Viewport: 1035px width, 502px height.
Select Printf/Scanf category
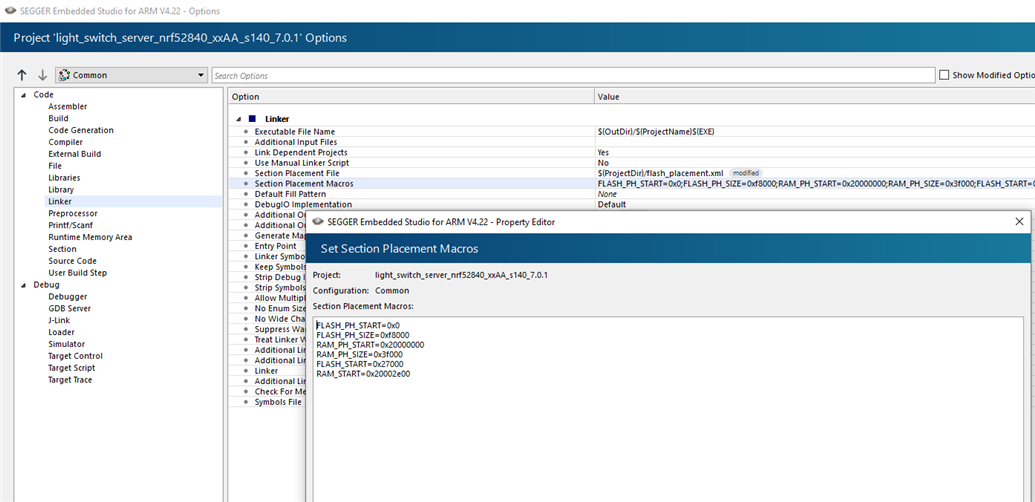pos(71,225)
